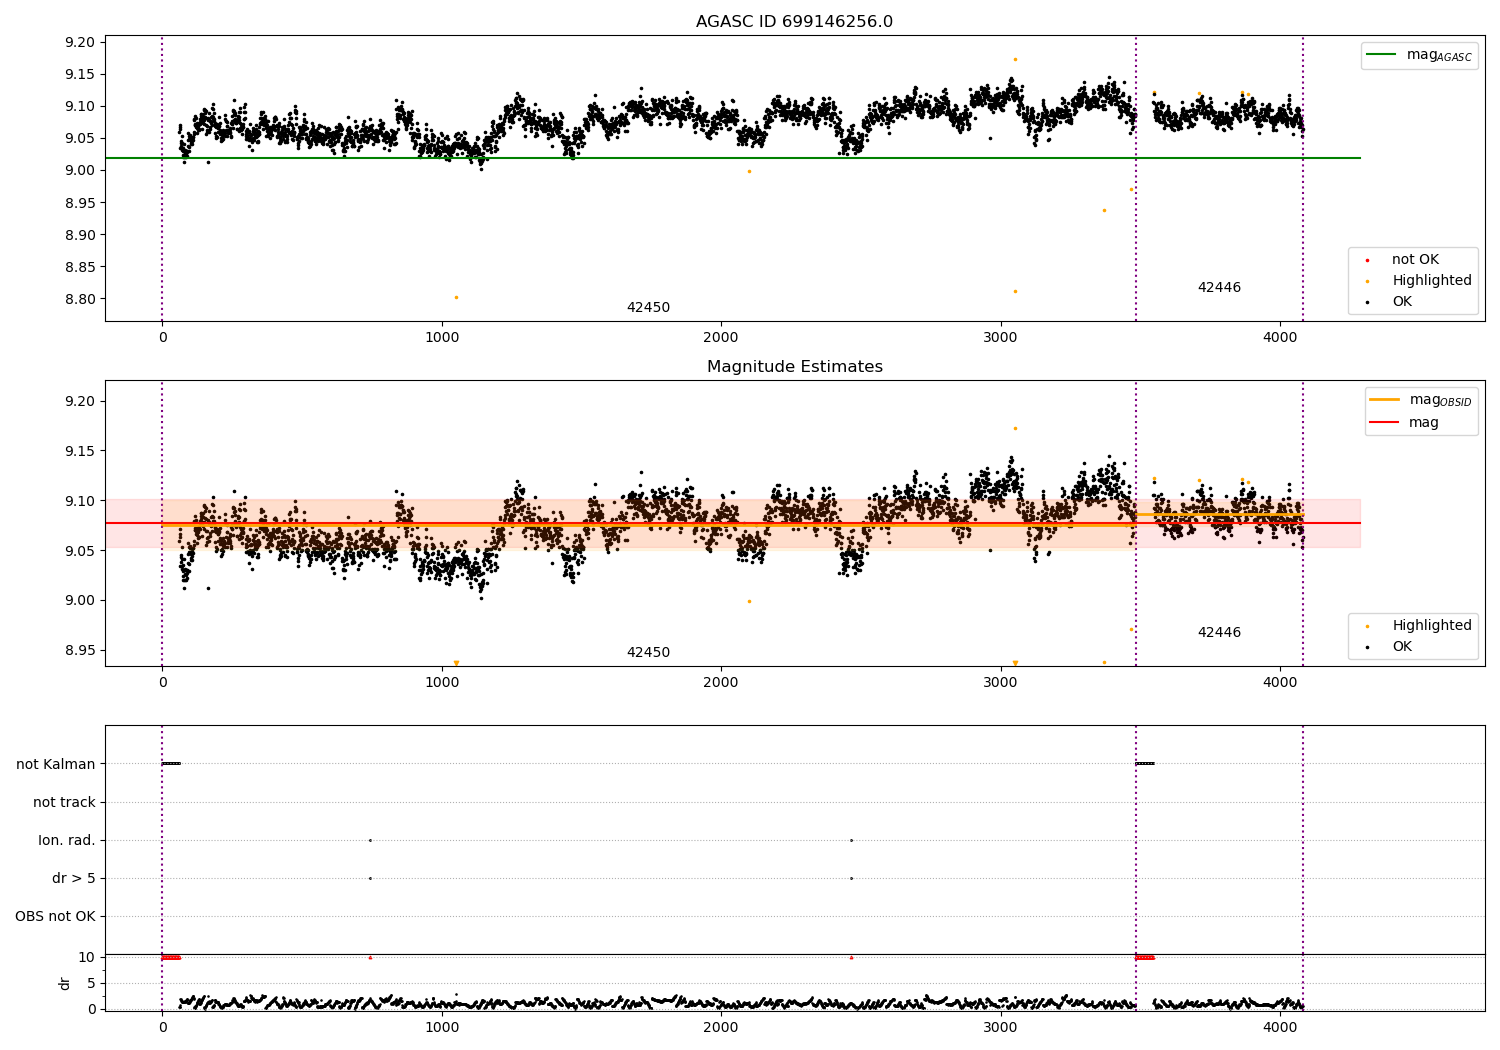Image resolution: width=1500 pixels, height=1050 pixels.
Task: Select the 'not OK' legend entry
Action: tap(1415, 260)
